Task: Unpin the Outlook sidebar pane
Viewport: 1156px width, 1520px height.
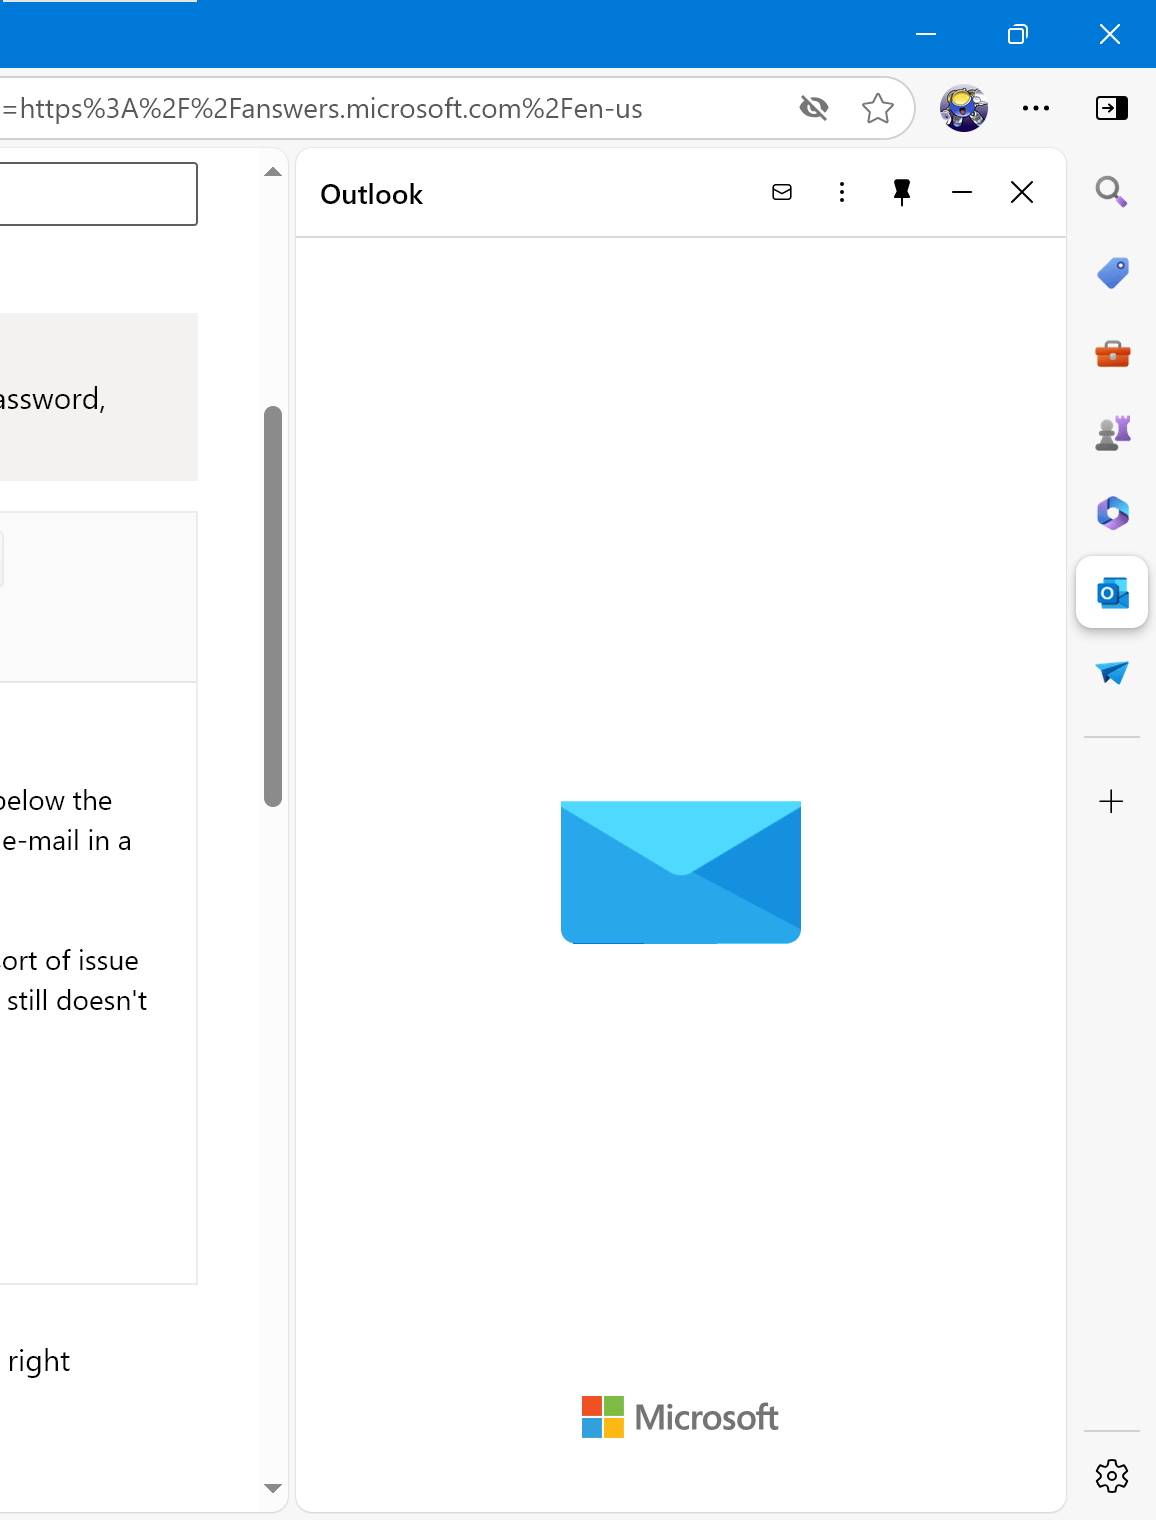Action: 902,192
